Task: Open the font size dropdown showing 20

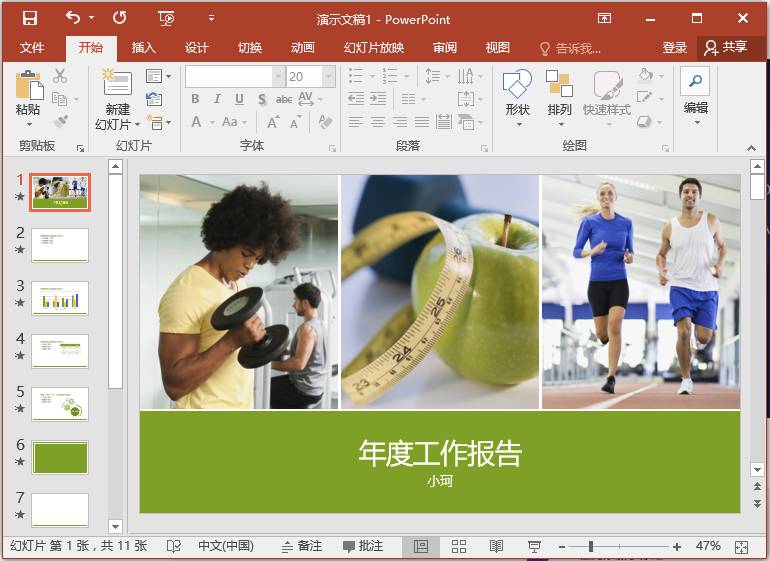Action: point(329,77)
